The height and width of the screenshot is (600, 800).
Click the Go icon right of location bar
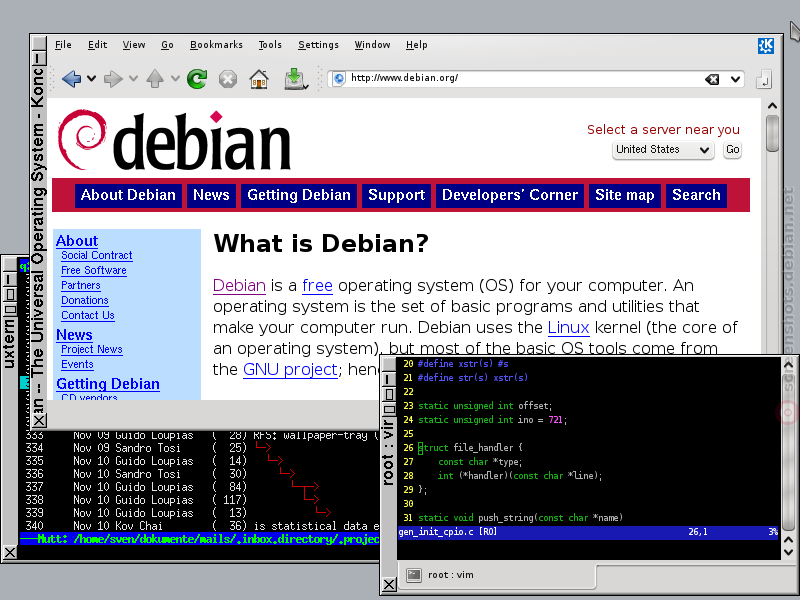click(x=764, y=79)
